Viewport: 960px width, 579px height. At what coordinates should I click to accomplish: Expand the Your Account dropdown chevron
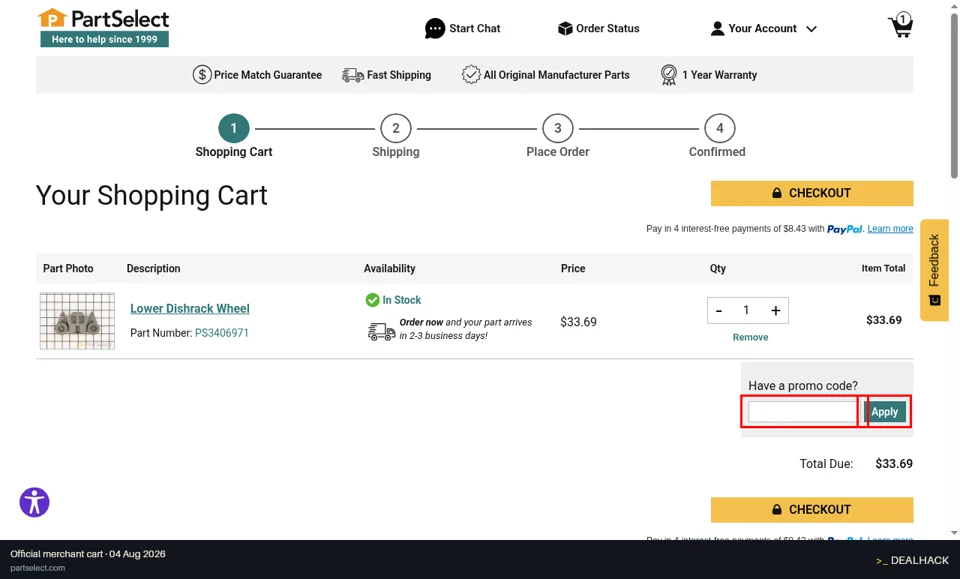point(811,29)
